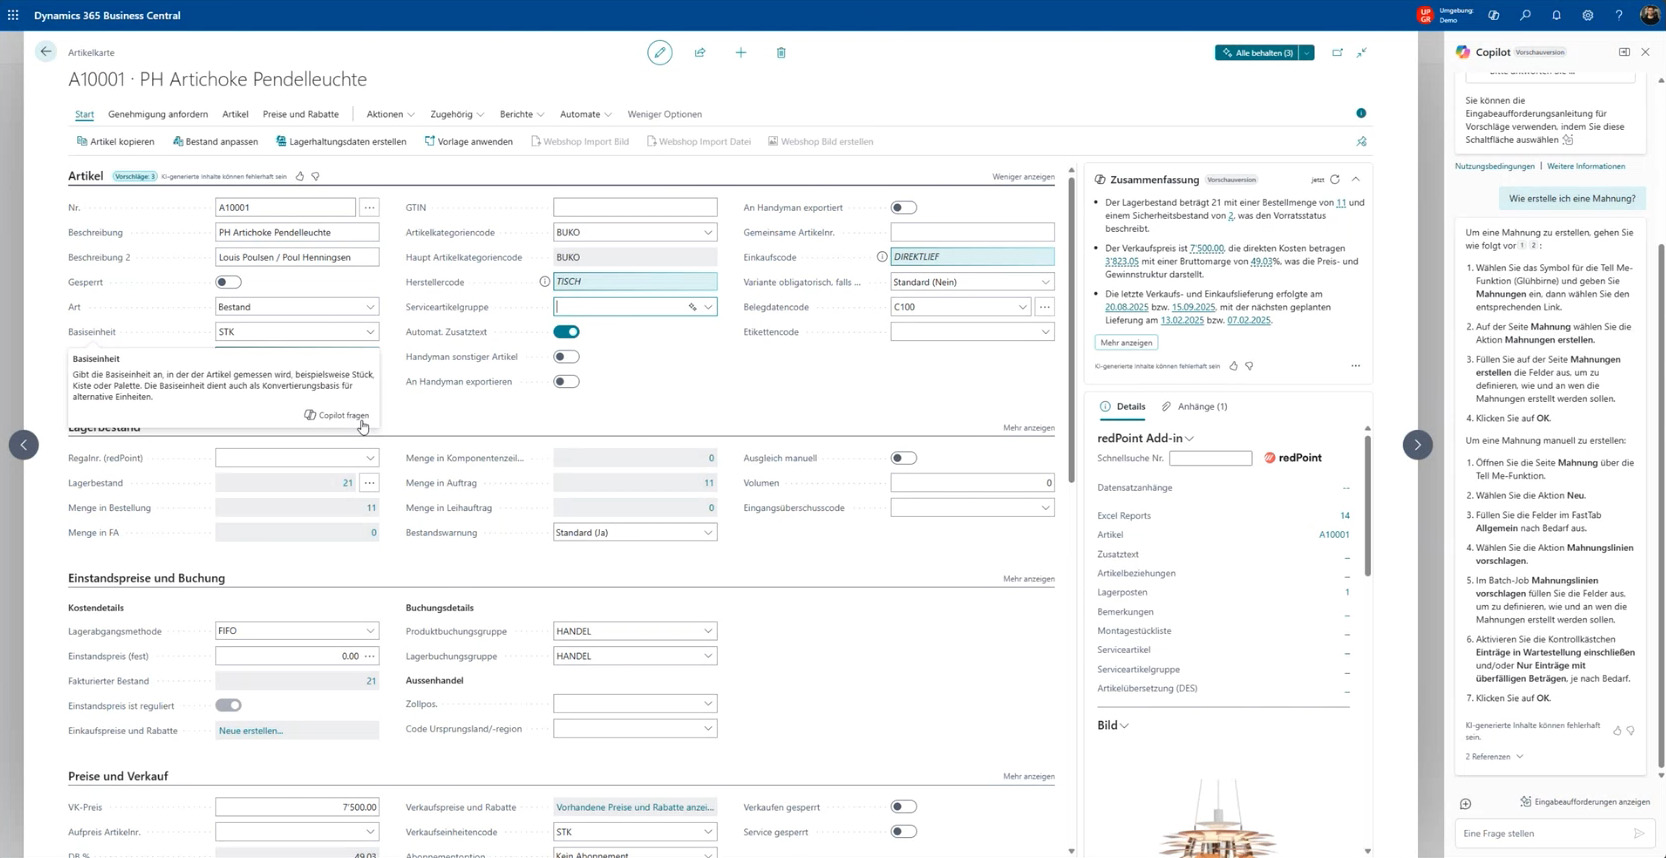Click the trash delete icon
The image size is (1666, 858).
[781, 53]
